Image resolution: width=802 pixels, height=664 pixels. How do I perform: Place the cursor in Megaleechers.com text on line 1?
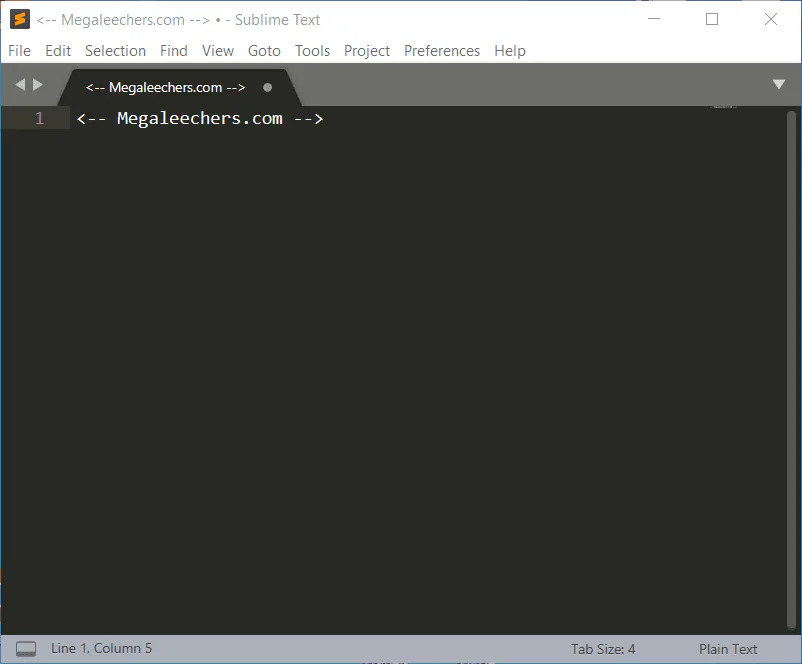click(199, 119)
